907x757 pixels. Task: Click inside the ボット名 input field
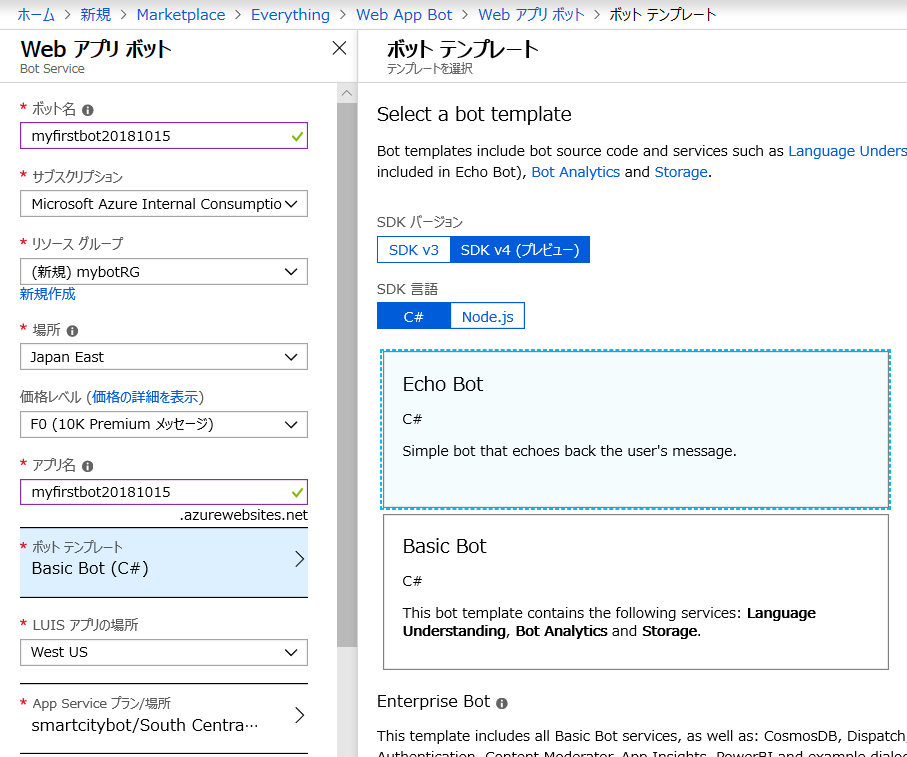point(163,135)
